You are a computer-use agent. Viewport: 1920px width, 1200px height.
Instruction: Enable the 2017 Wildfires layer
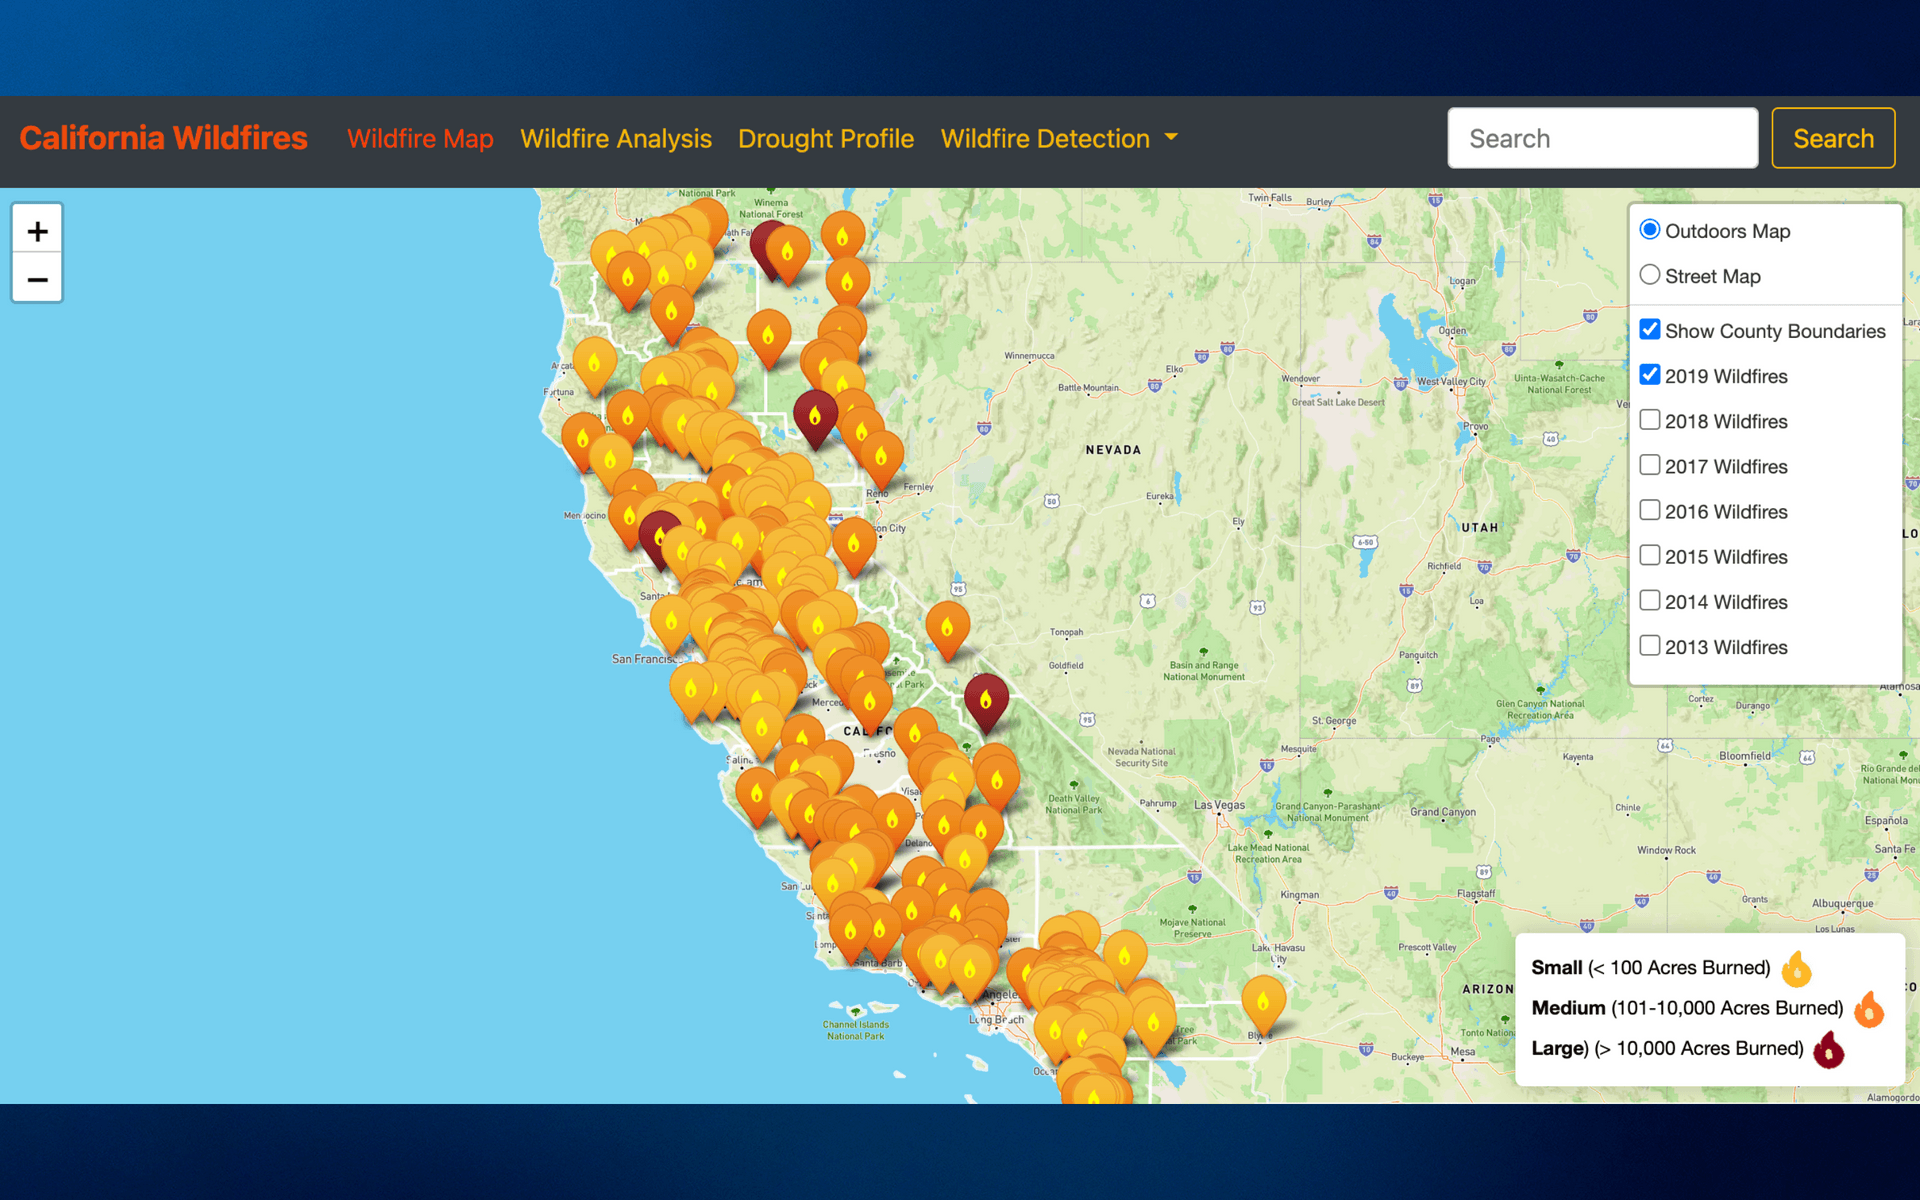(1650, 465)
